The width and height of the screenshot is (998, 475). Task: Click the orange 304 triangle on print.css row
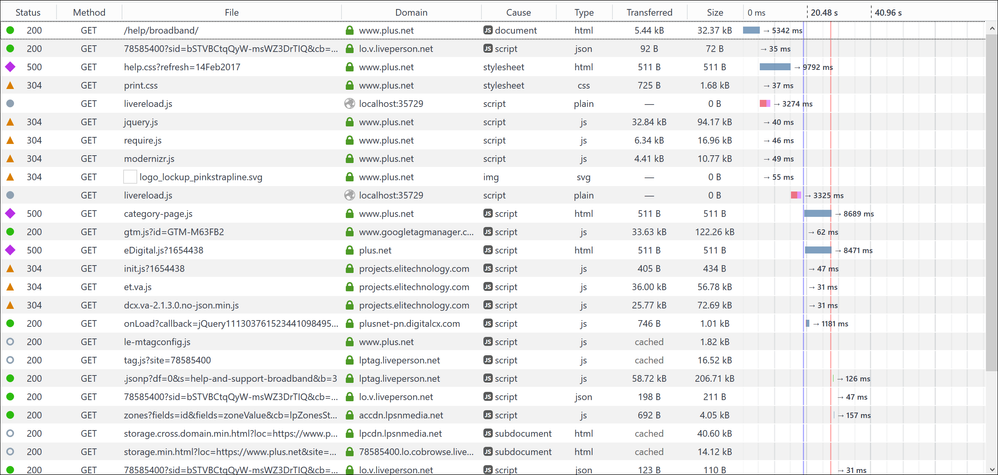[x=10, y=85]
